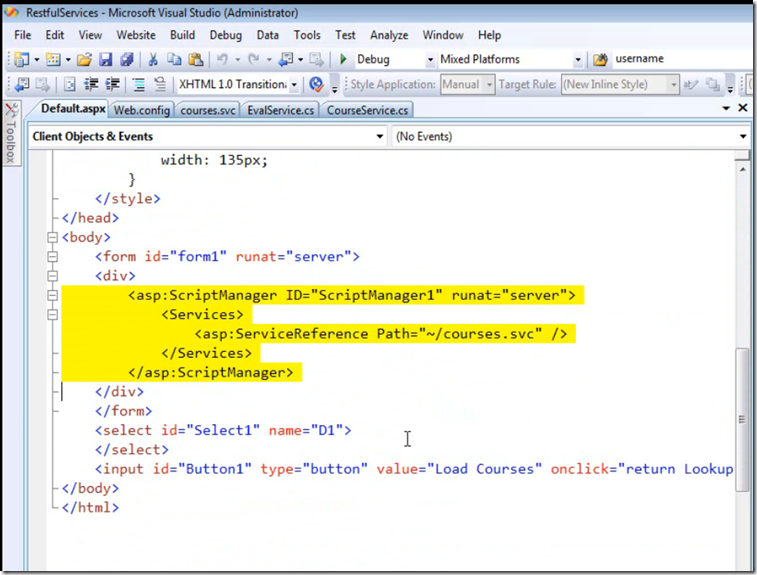The image size is (757, 575).
Task: Click the Comment Out Selected Lines icon
Action: (x=139, y=84)
